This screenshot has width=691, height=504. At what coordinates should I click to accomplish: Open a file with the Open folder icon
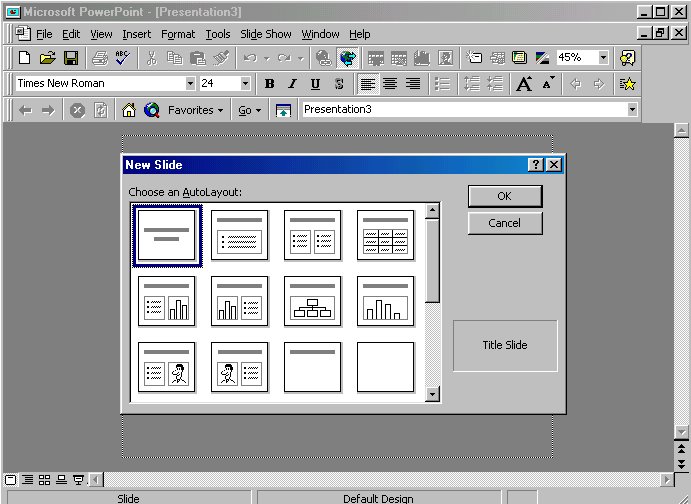[x=48, y=58]
